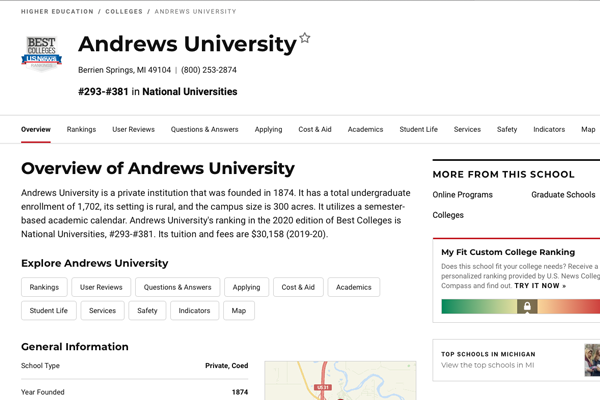This screenshot has width=600, height=400.
Task: Open the Online Programs link
Action: [462, 195]
